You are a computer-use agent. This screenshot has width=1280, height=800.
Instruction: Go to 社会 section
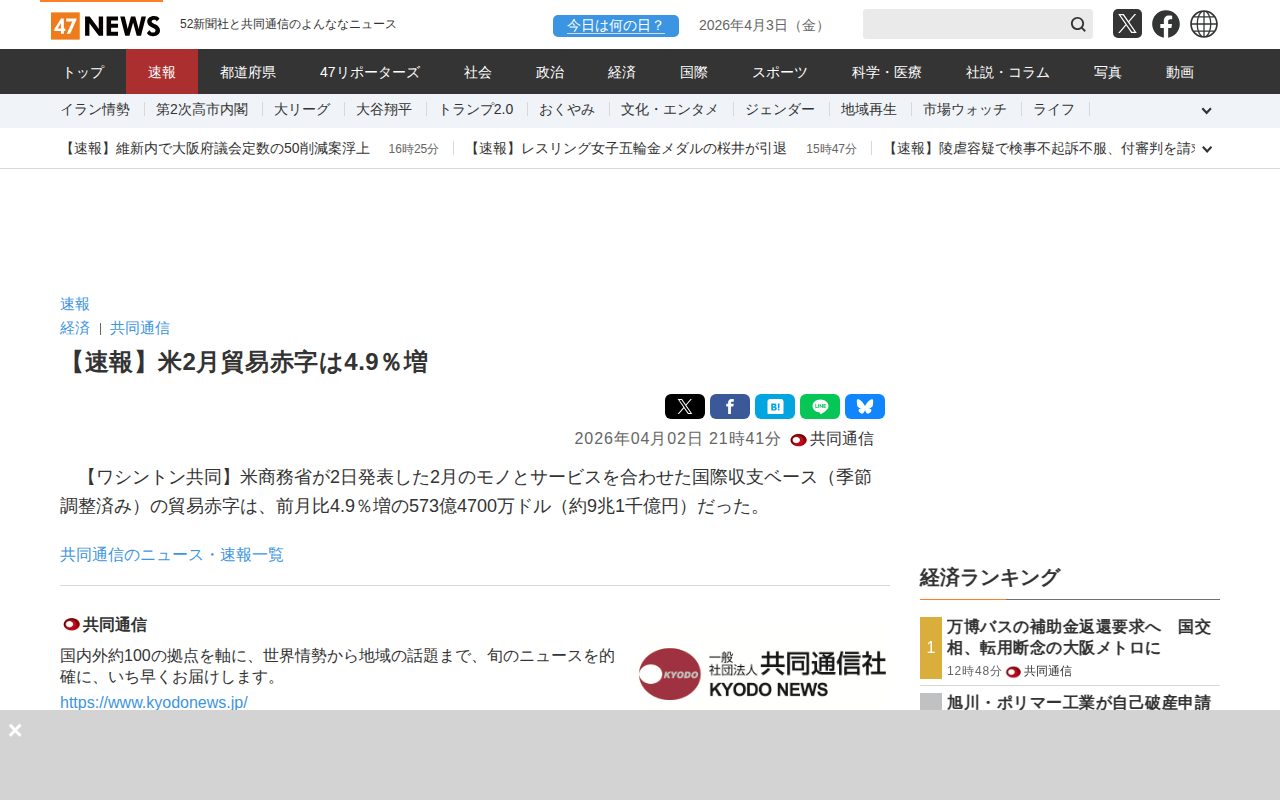click(478, 72)
